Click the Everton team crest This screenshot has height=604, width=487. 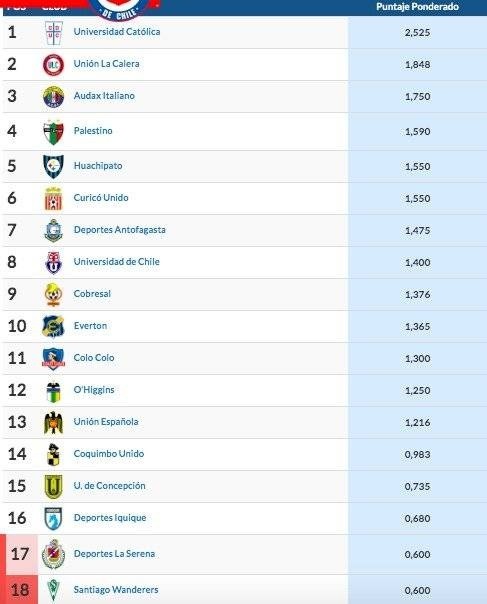53,327
